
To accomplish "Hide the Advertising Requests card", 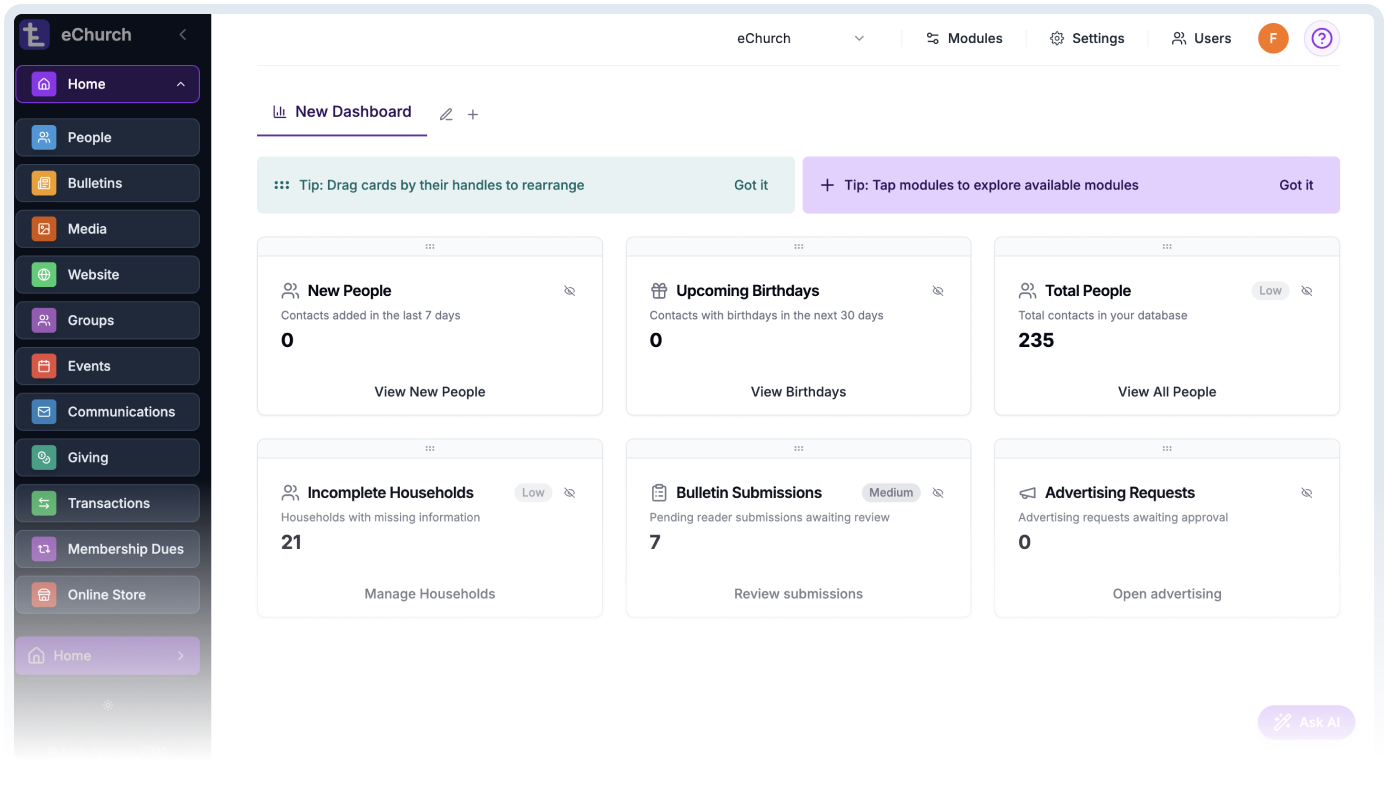I will coord(1307,492).
